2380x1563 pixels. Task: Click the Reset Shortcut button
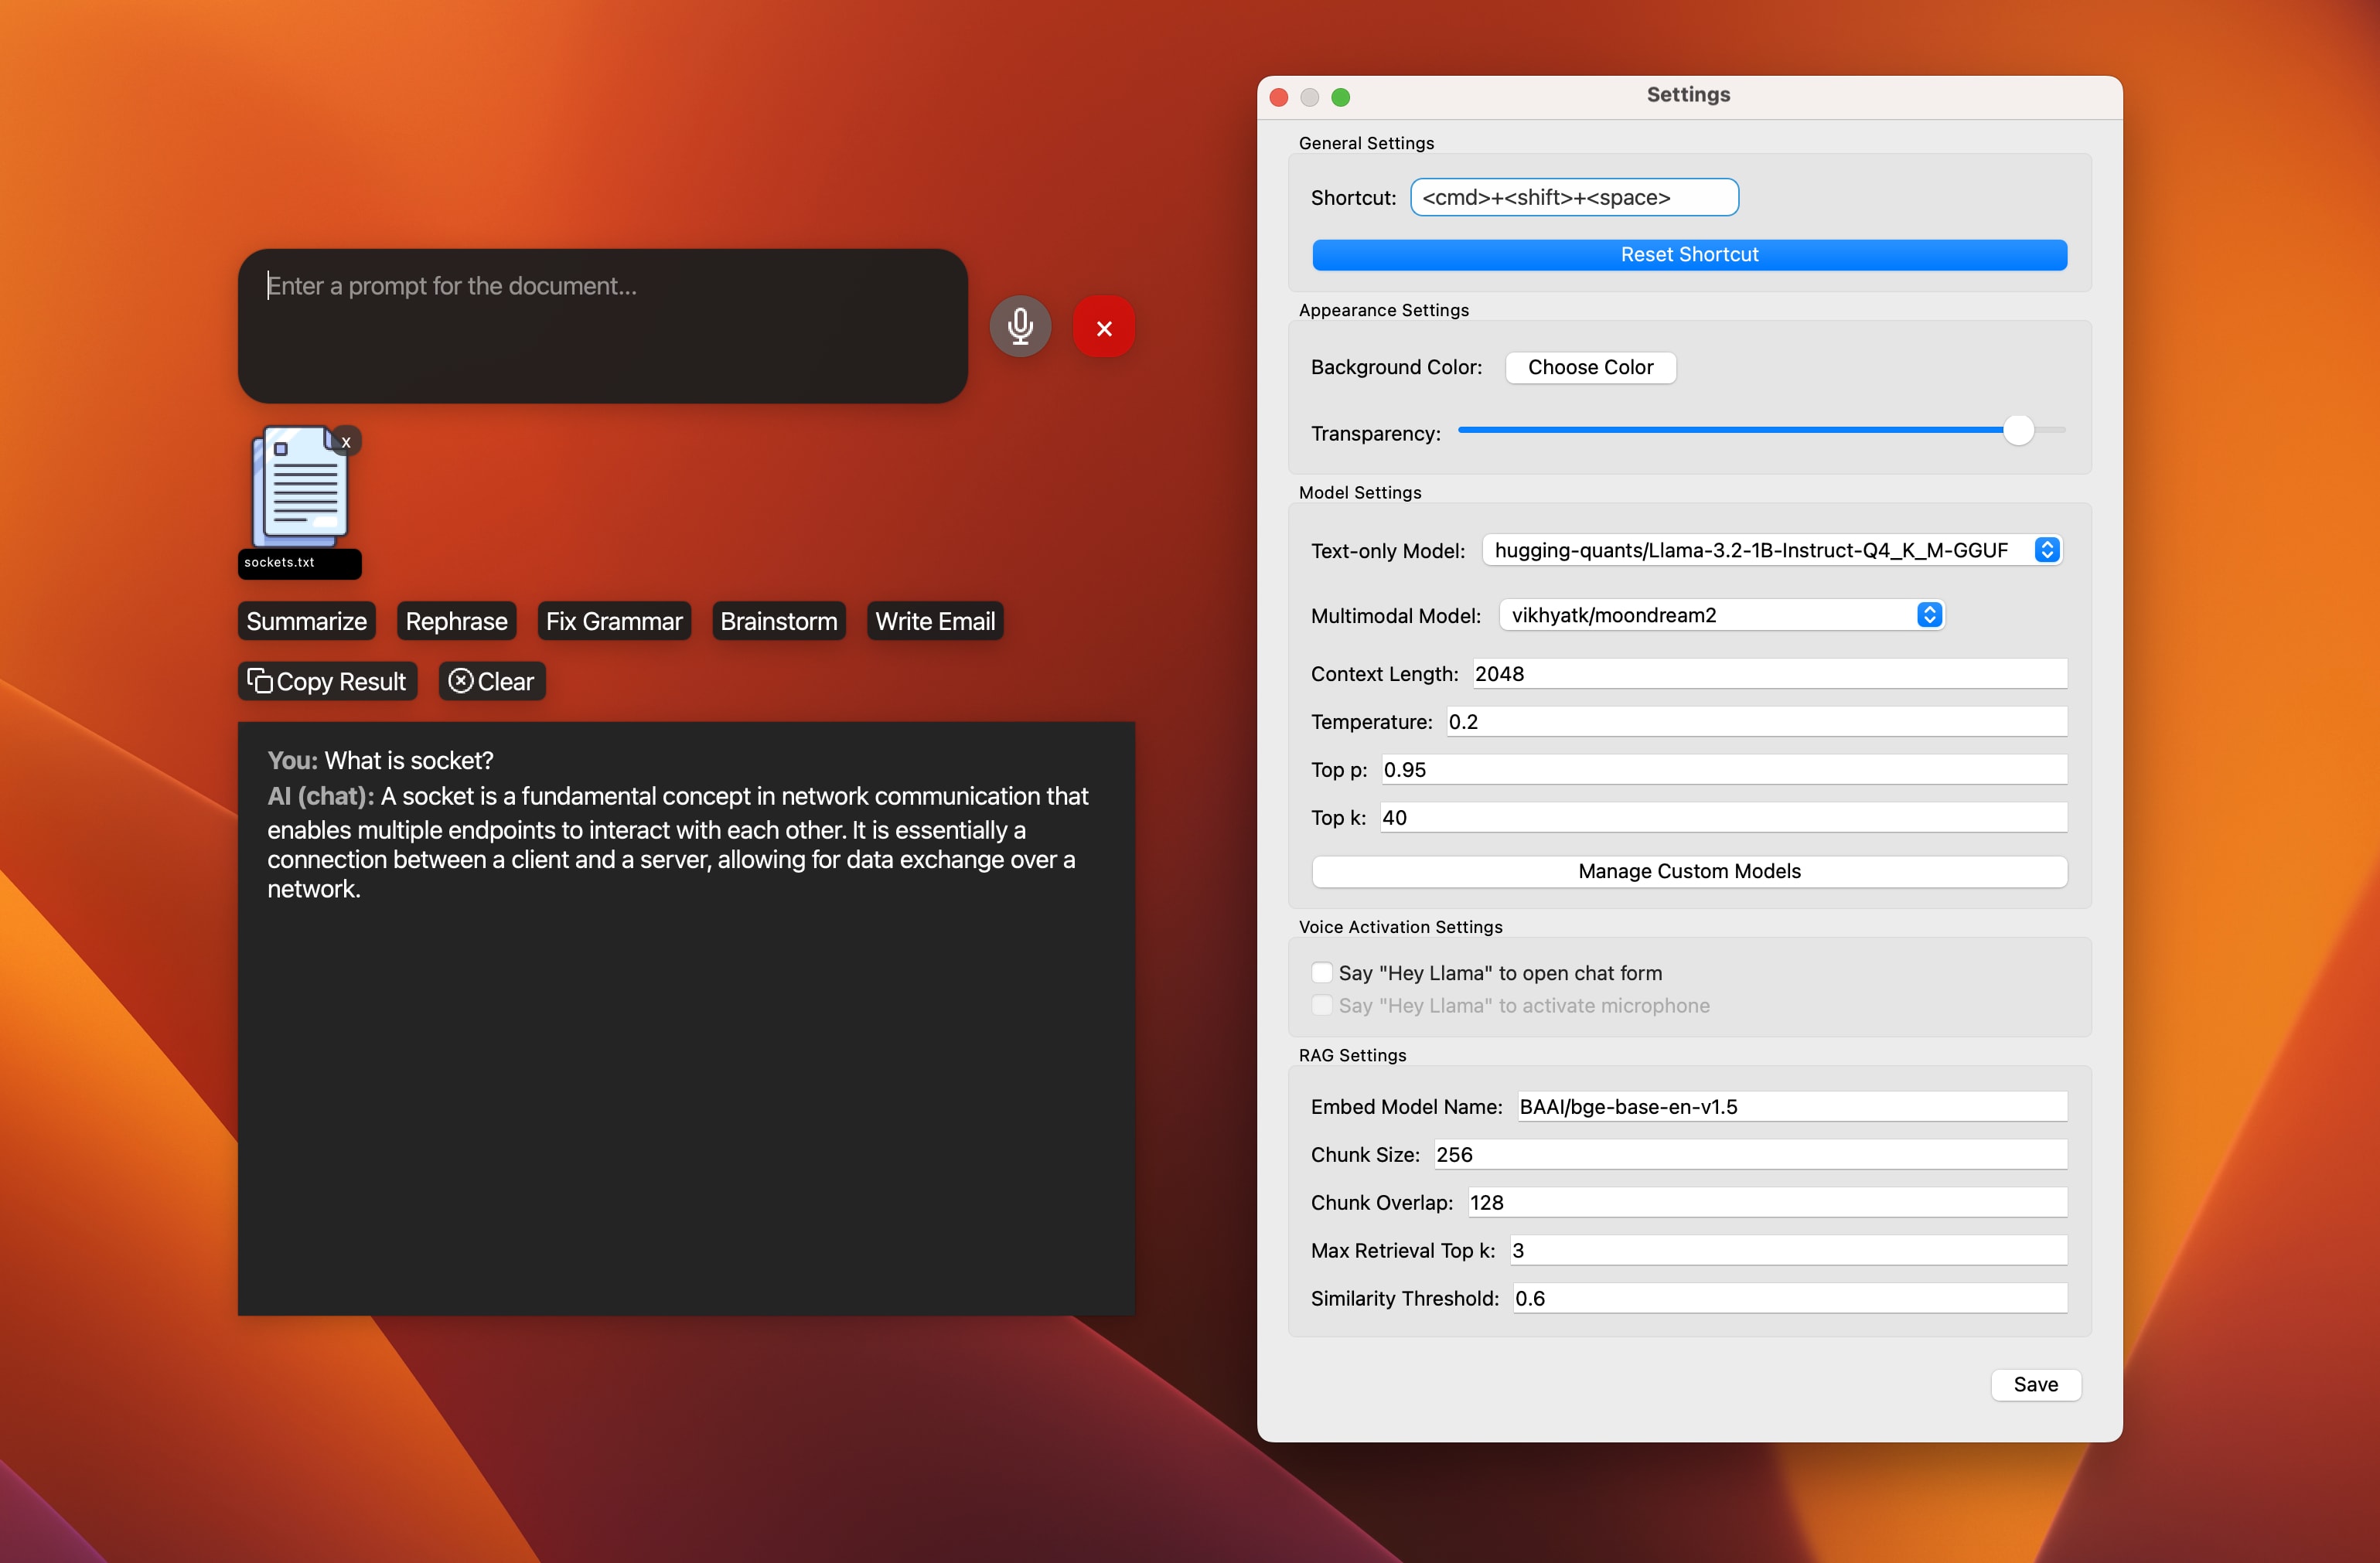pos(1689,255)
